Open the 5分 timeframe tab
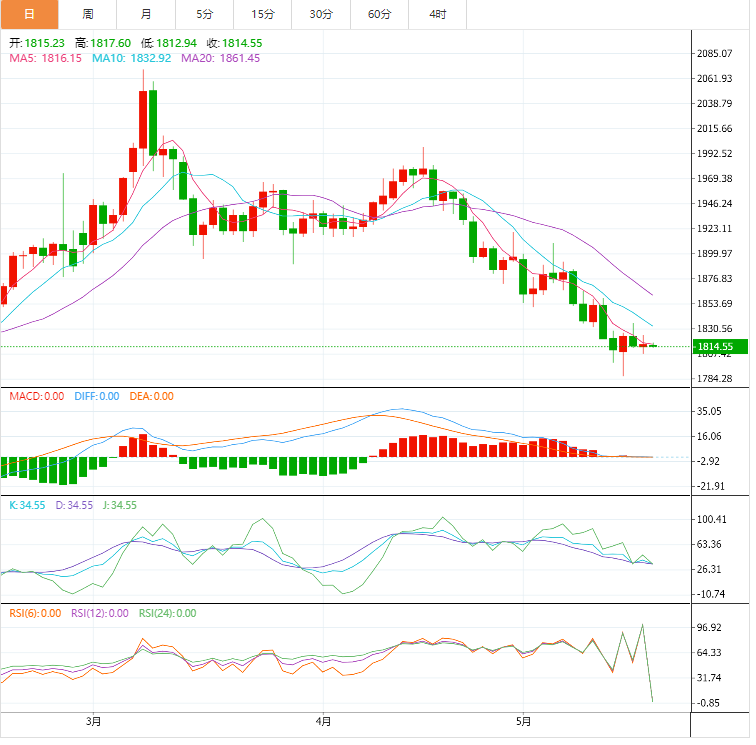Viewport: 756px width, 745px height. point(204,14)
